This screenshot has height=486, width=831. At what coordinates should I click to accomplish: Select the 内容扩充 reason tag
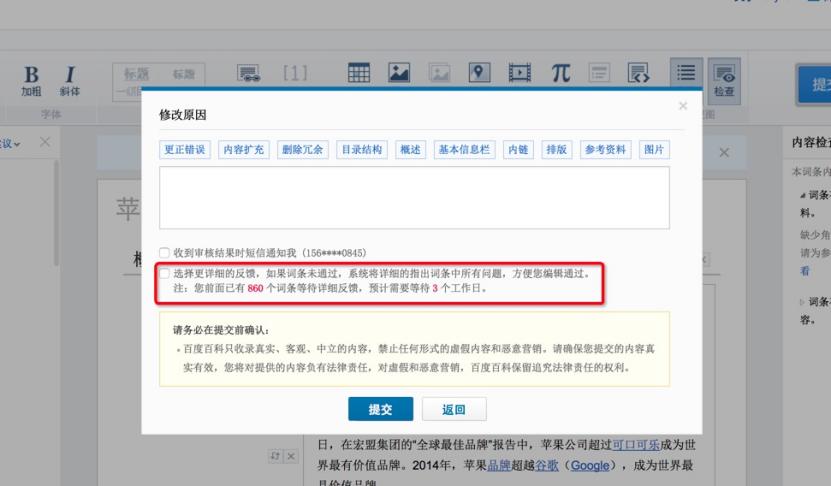point(244,149)
